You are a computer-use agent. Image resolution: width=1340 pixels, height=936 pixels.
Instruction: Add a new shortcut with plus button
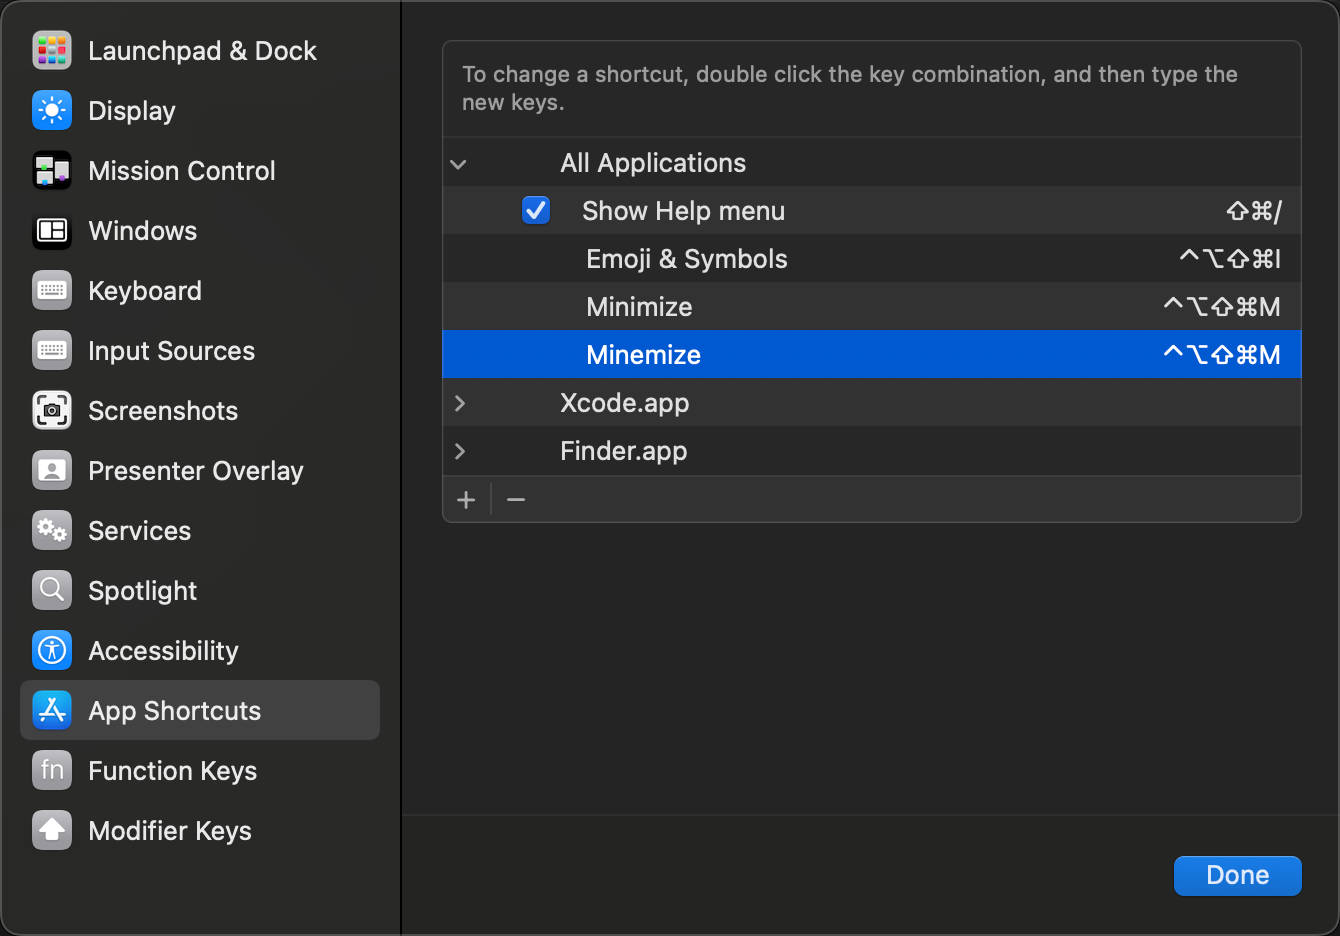pyautogui.click(x=466, y=500)
